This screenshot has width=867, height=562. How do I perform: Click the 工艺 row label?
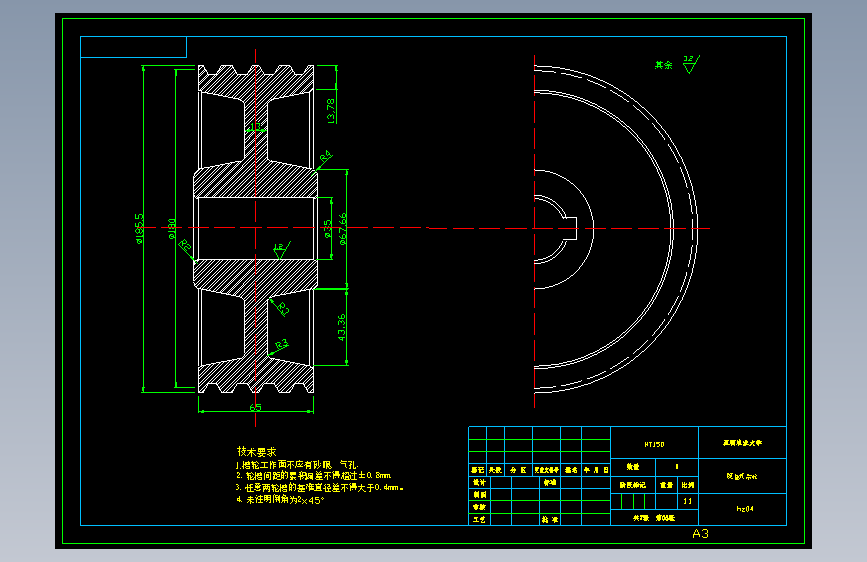click(479, 519)
